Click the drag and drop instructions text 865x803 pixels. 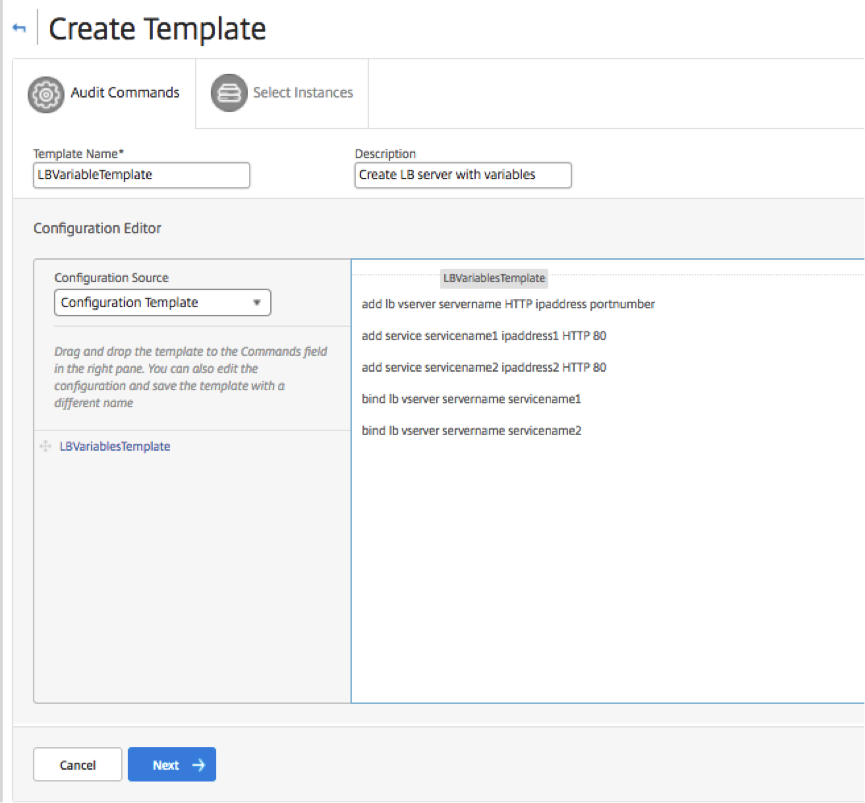coord(190,377)
